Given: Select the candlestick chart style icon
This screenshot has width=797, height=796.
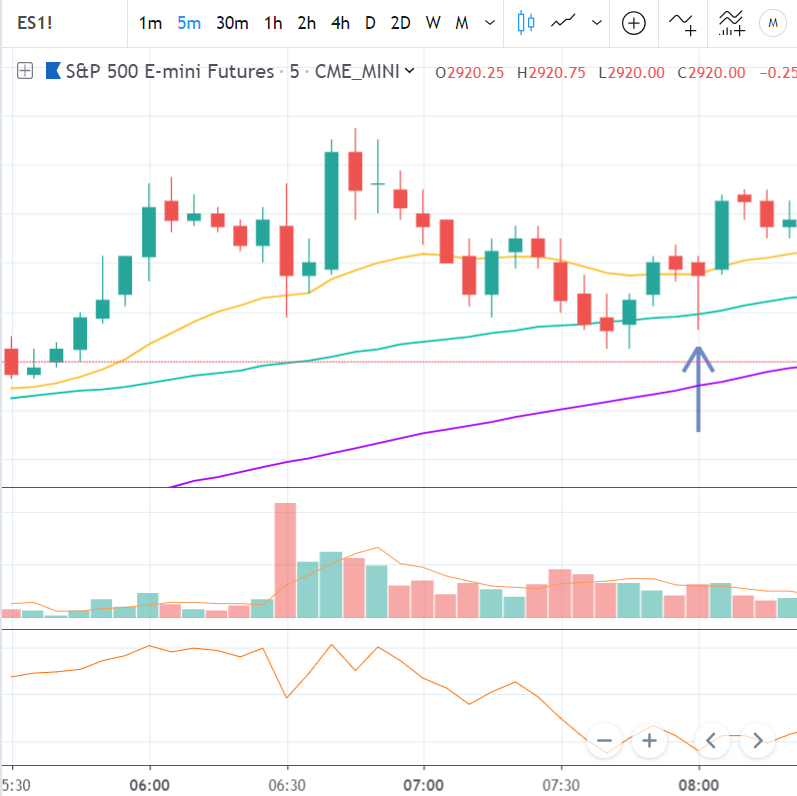Looking at the screenshot, I should (x=526, y=23).
